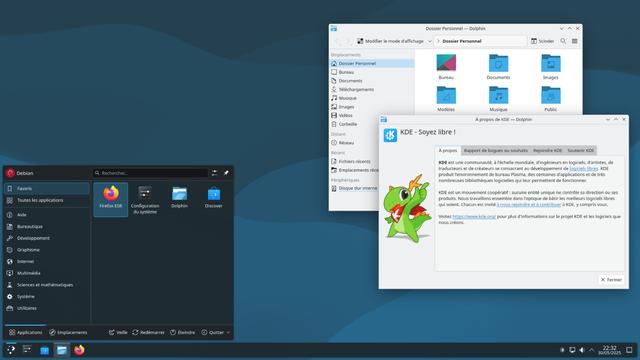Click Dossier Personnel in Dolphin breadcrumb bar
Image resolution: width=640 pixels, height=360 pixels.
[x=462, y=41]
